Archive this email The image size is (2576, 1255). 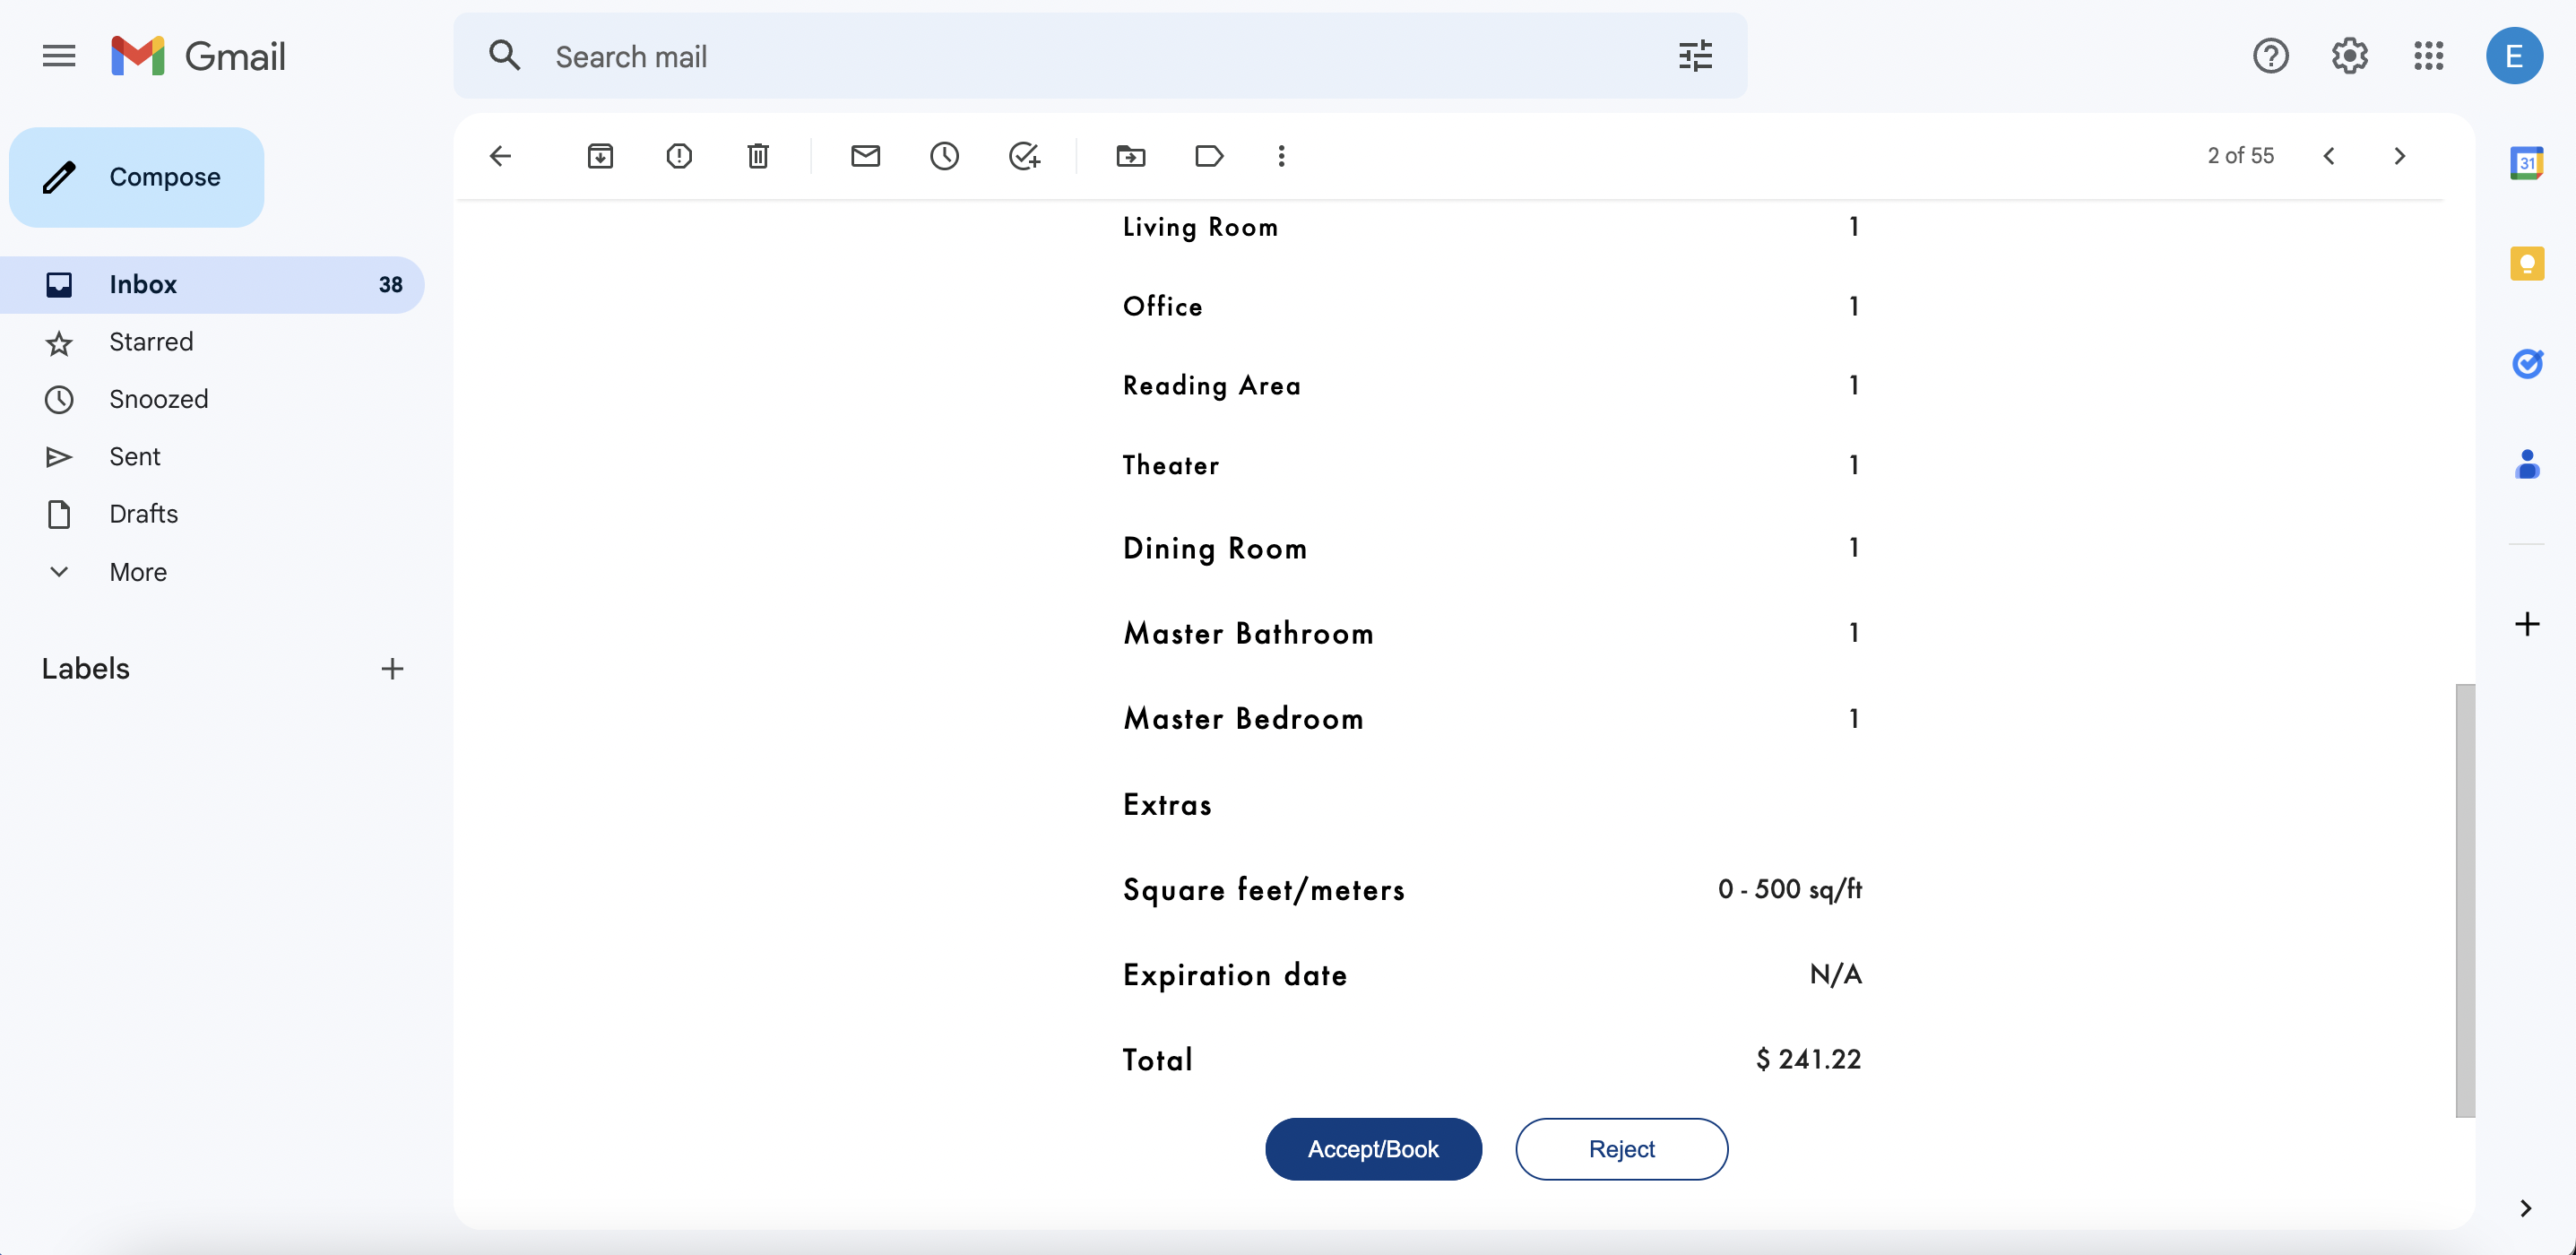[600, 156]
